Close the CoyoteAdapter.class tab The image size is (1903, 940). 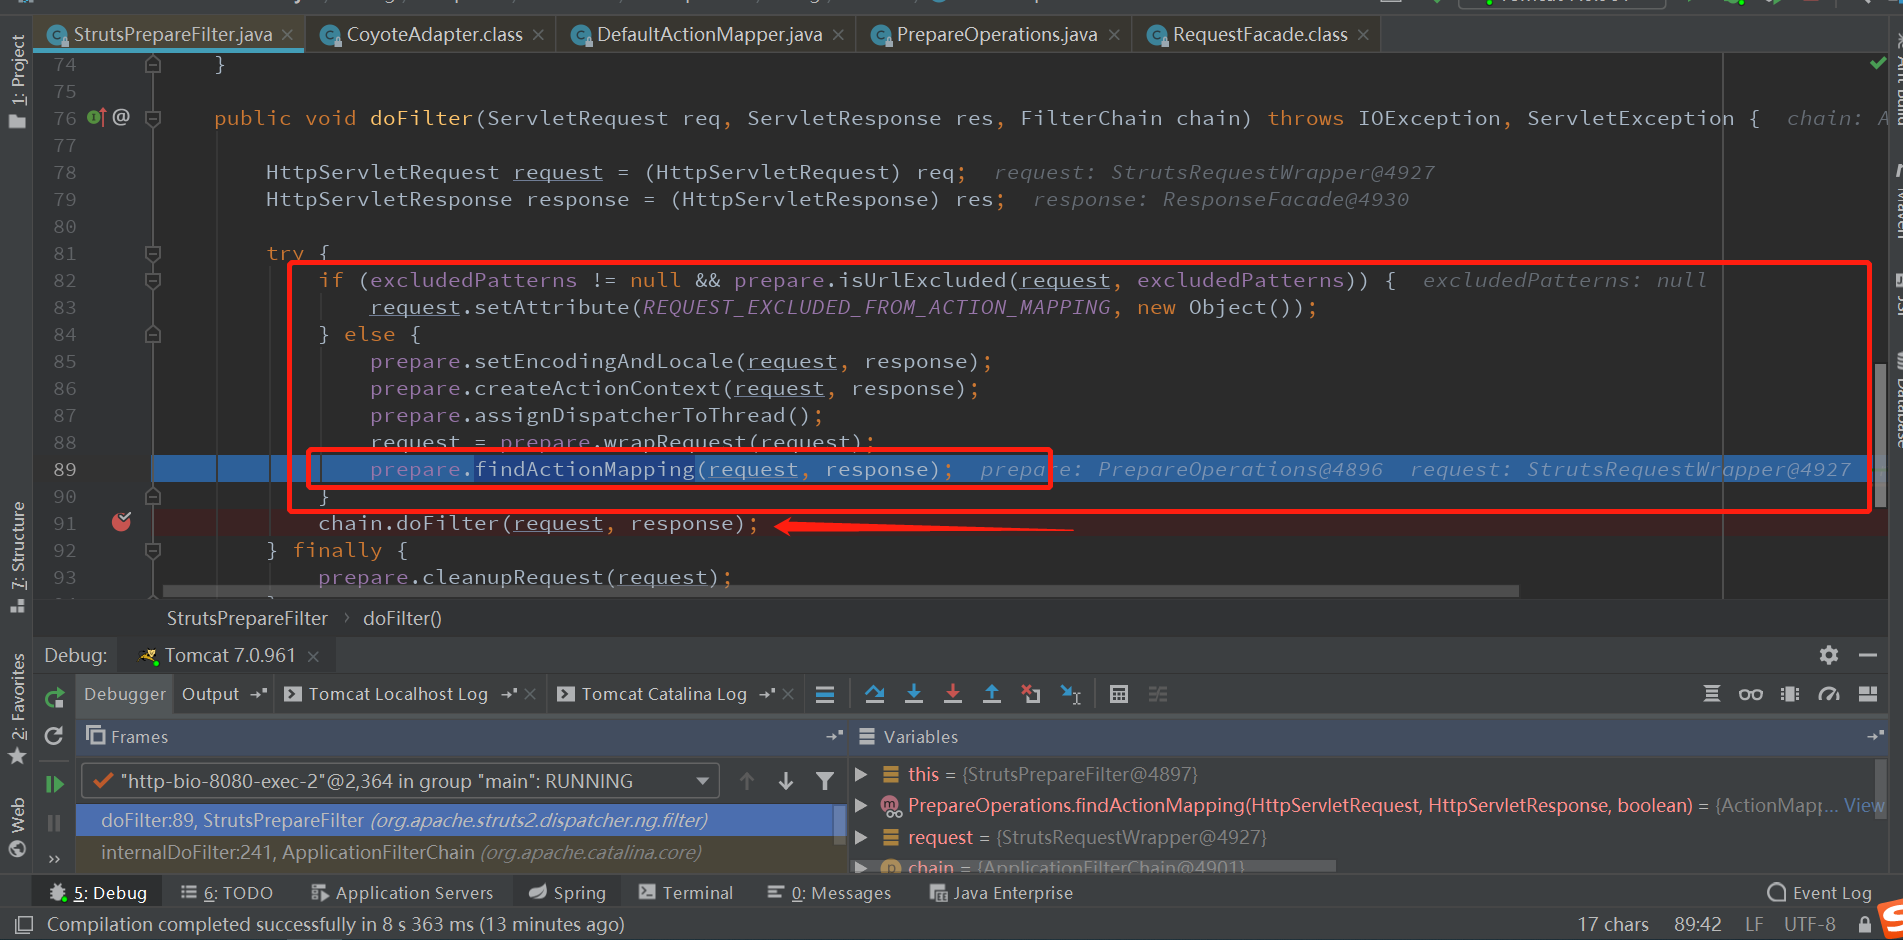click(538, 35)
